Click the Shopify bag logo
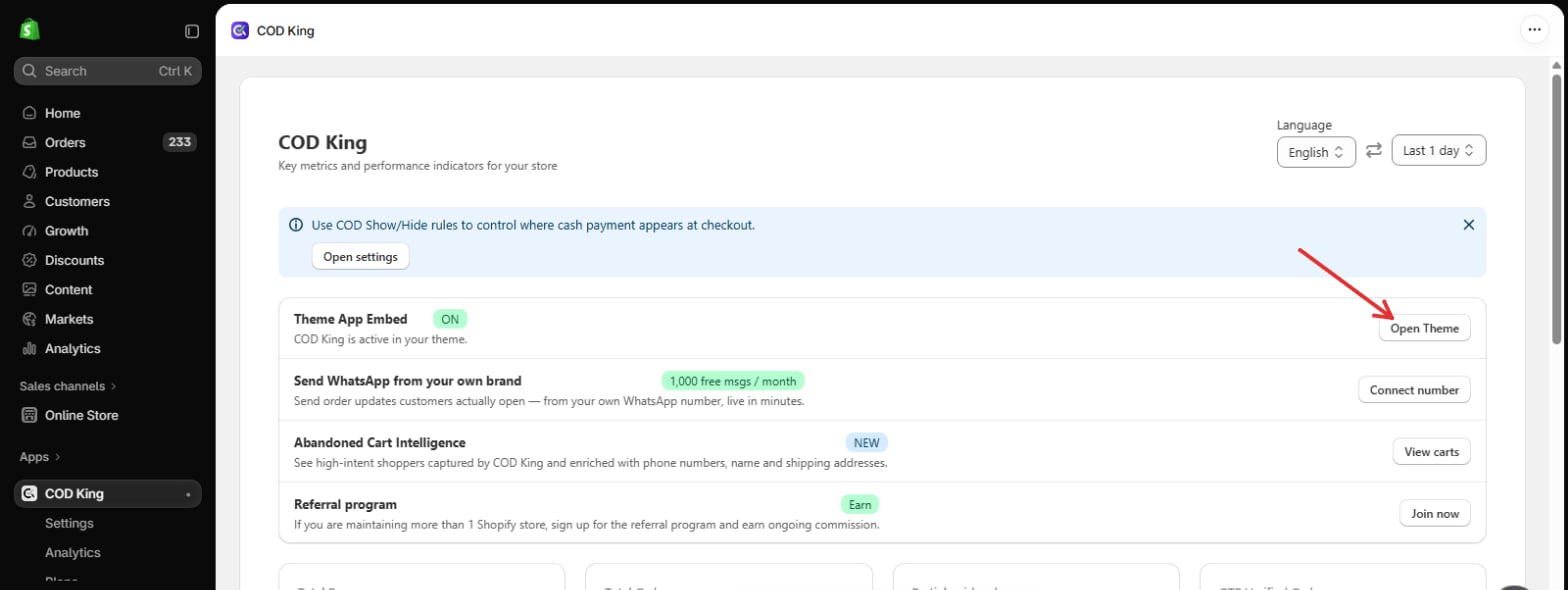The height and width of the screenshot is (590, 1568). 29,30
